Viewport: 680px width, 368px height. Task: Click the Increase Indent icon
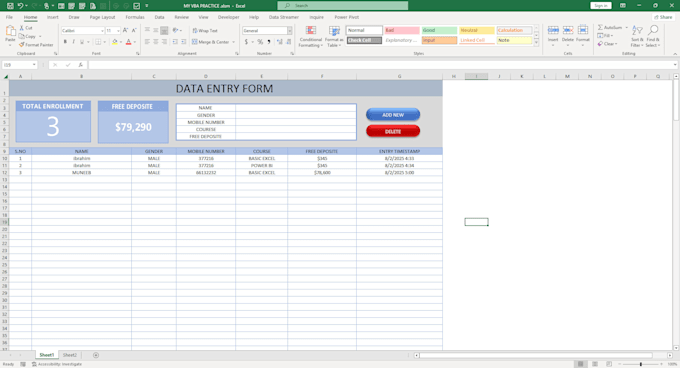pos(183,42)
